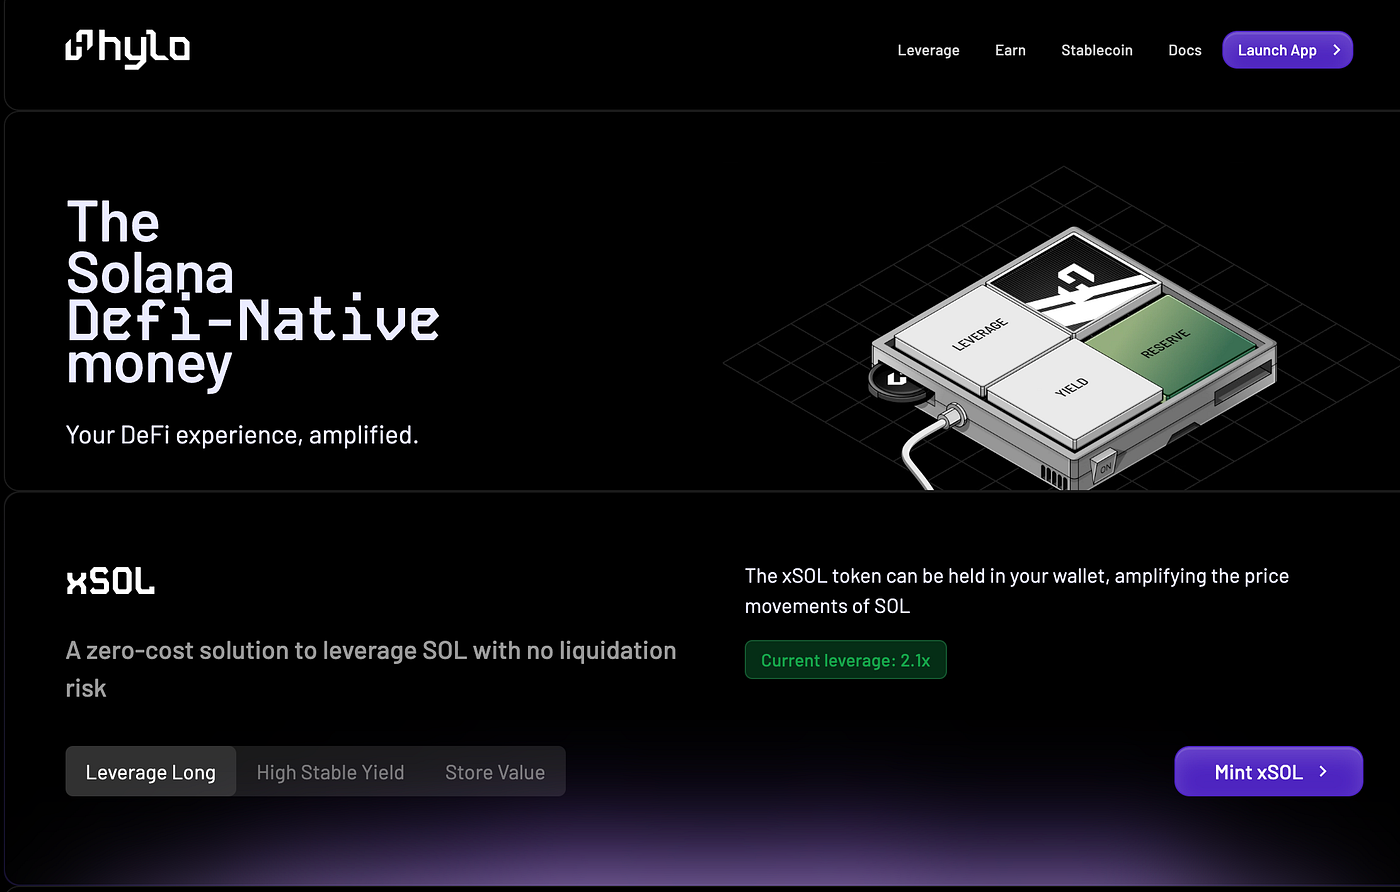Switch to the Store Value tab
The image size is (1400, 892).
click(x=495, y=771)
